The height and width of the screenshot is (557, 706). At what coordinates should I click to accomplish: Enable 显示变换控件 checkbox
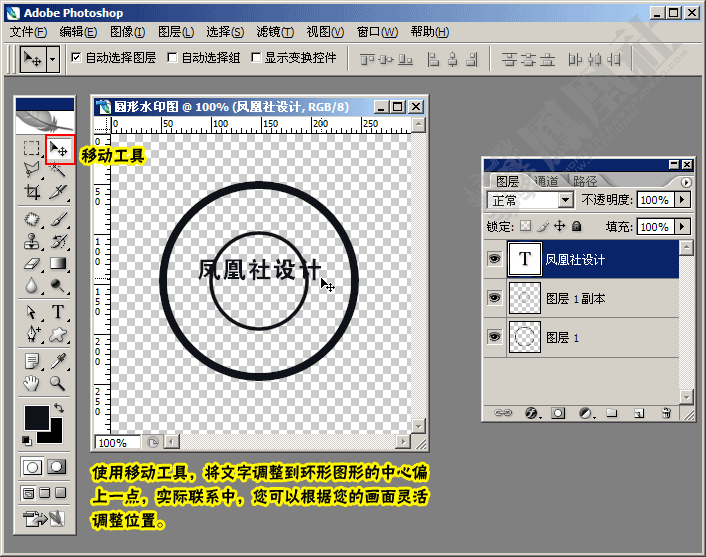[256, 57]
